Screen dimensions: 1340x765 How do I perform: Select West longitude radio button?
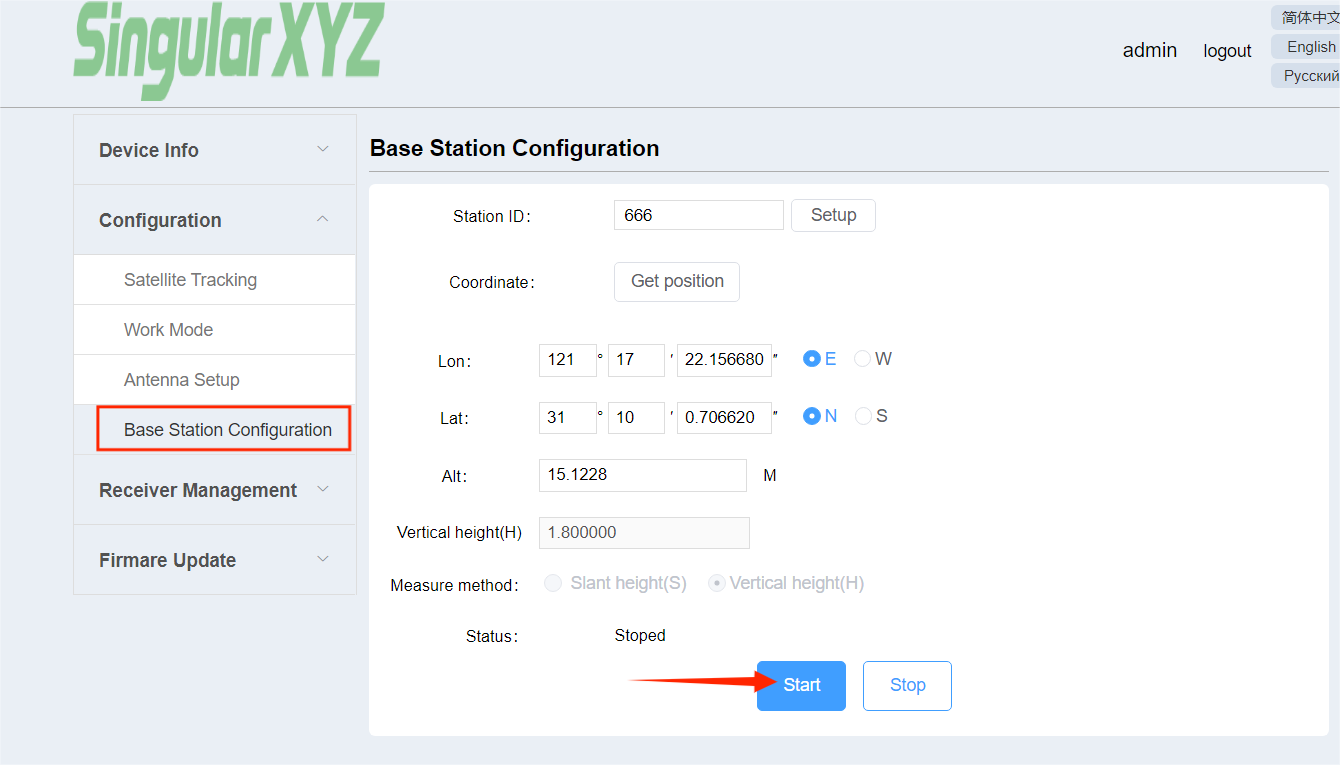(862, 359)
